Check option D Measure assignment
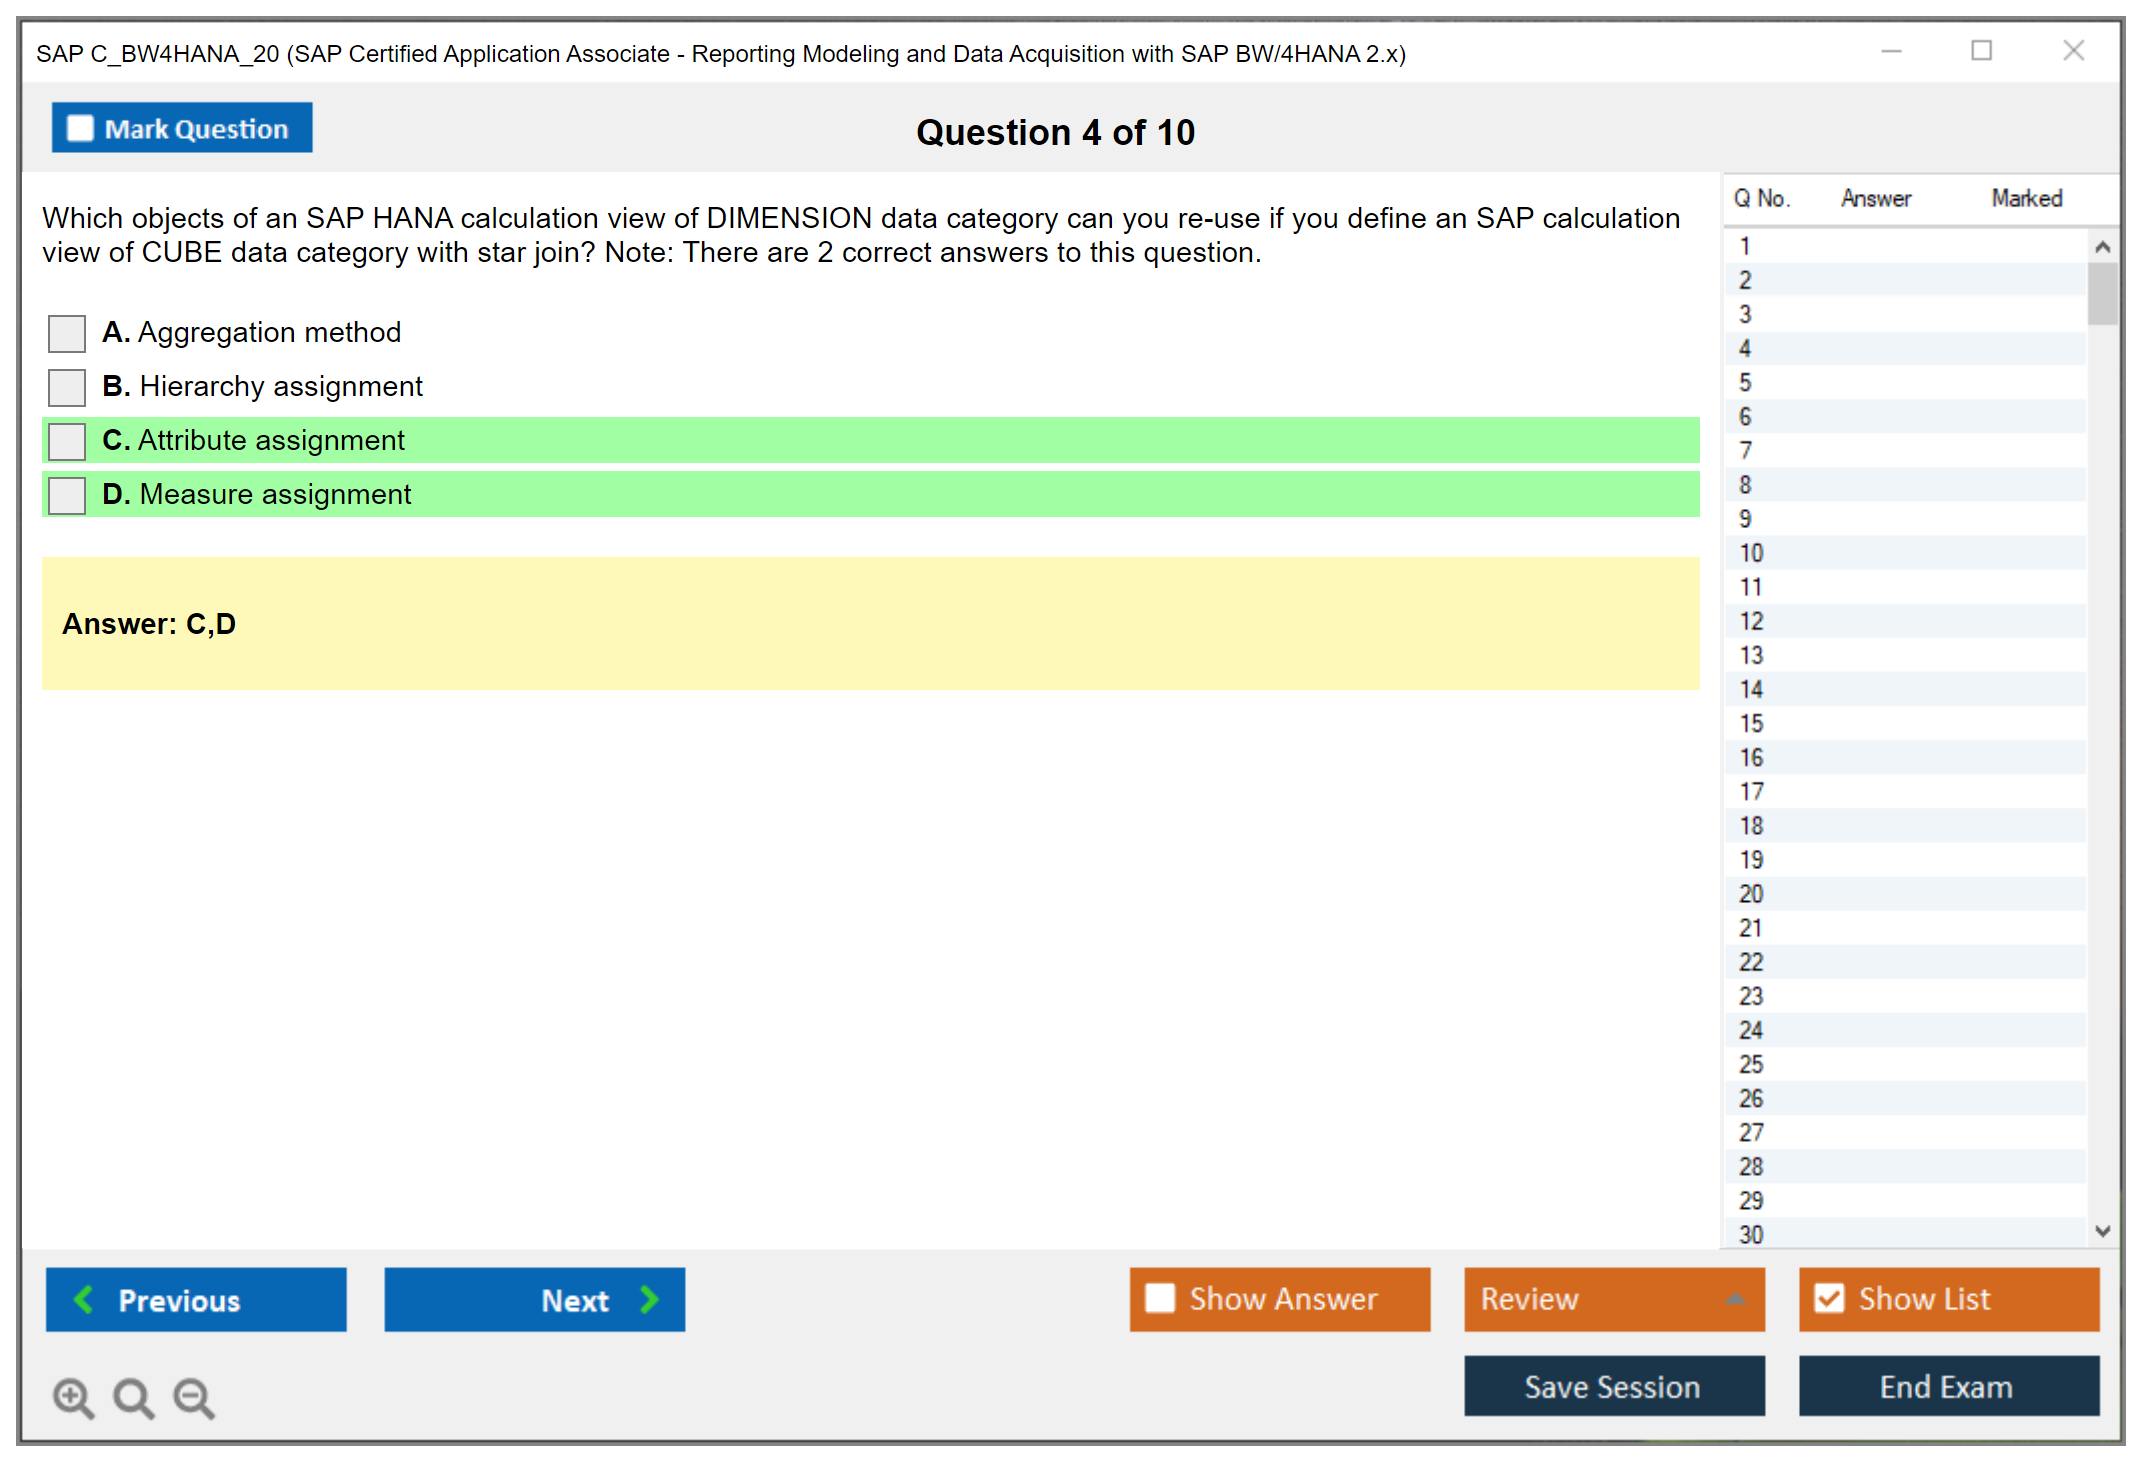Screen dimensions: 2150x1470 (x=67, y=495)
